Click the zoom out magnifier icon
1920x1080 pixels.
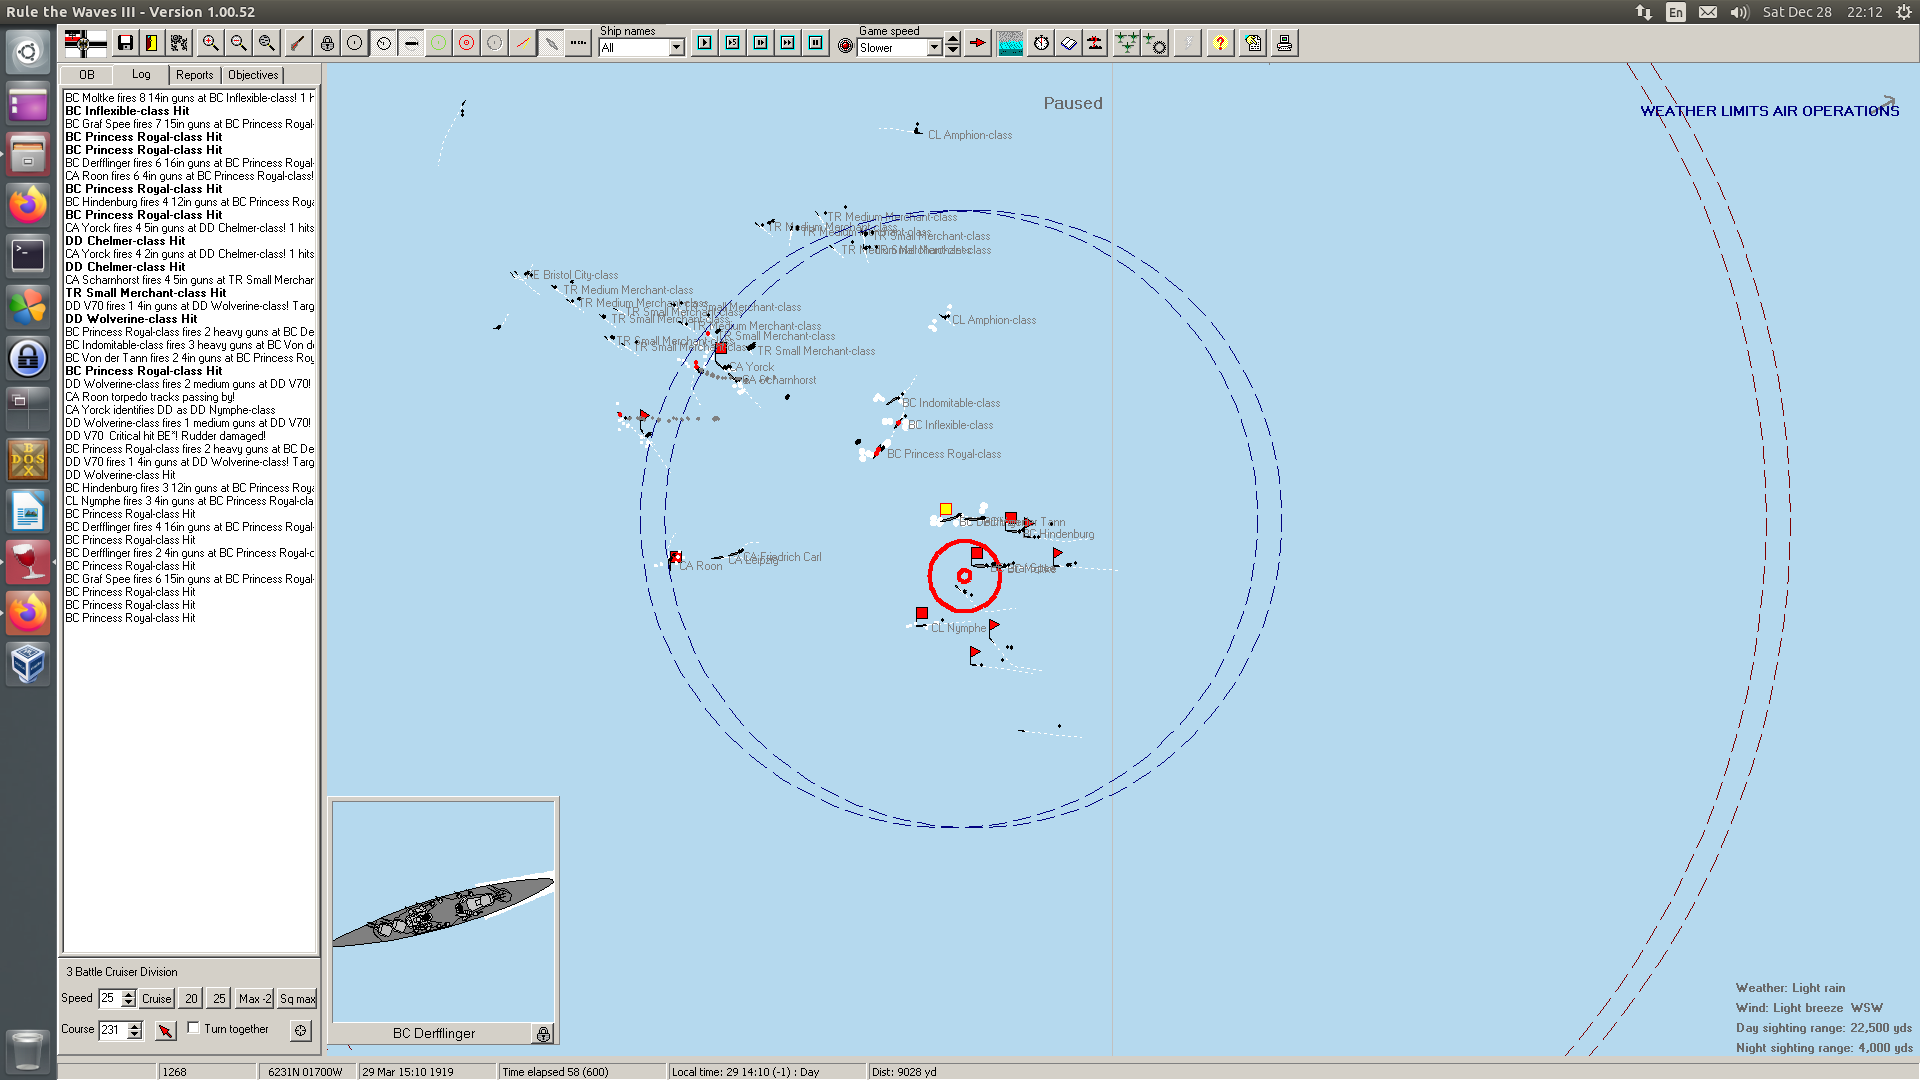point(238,43)
